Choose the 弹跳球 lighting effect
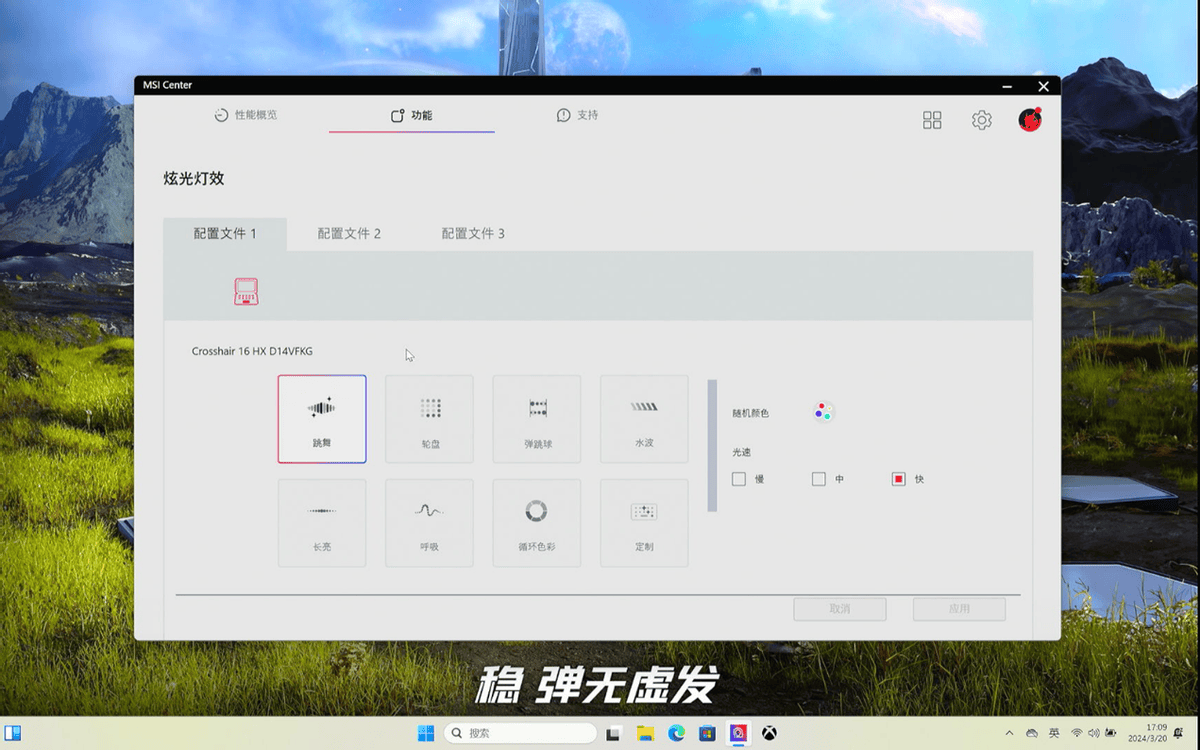 (x=537, y=419)
